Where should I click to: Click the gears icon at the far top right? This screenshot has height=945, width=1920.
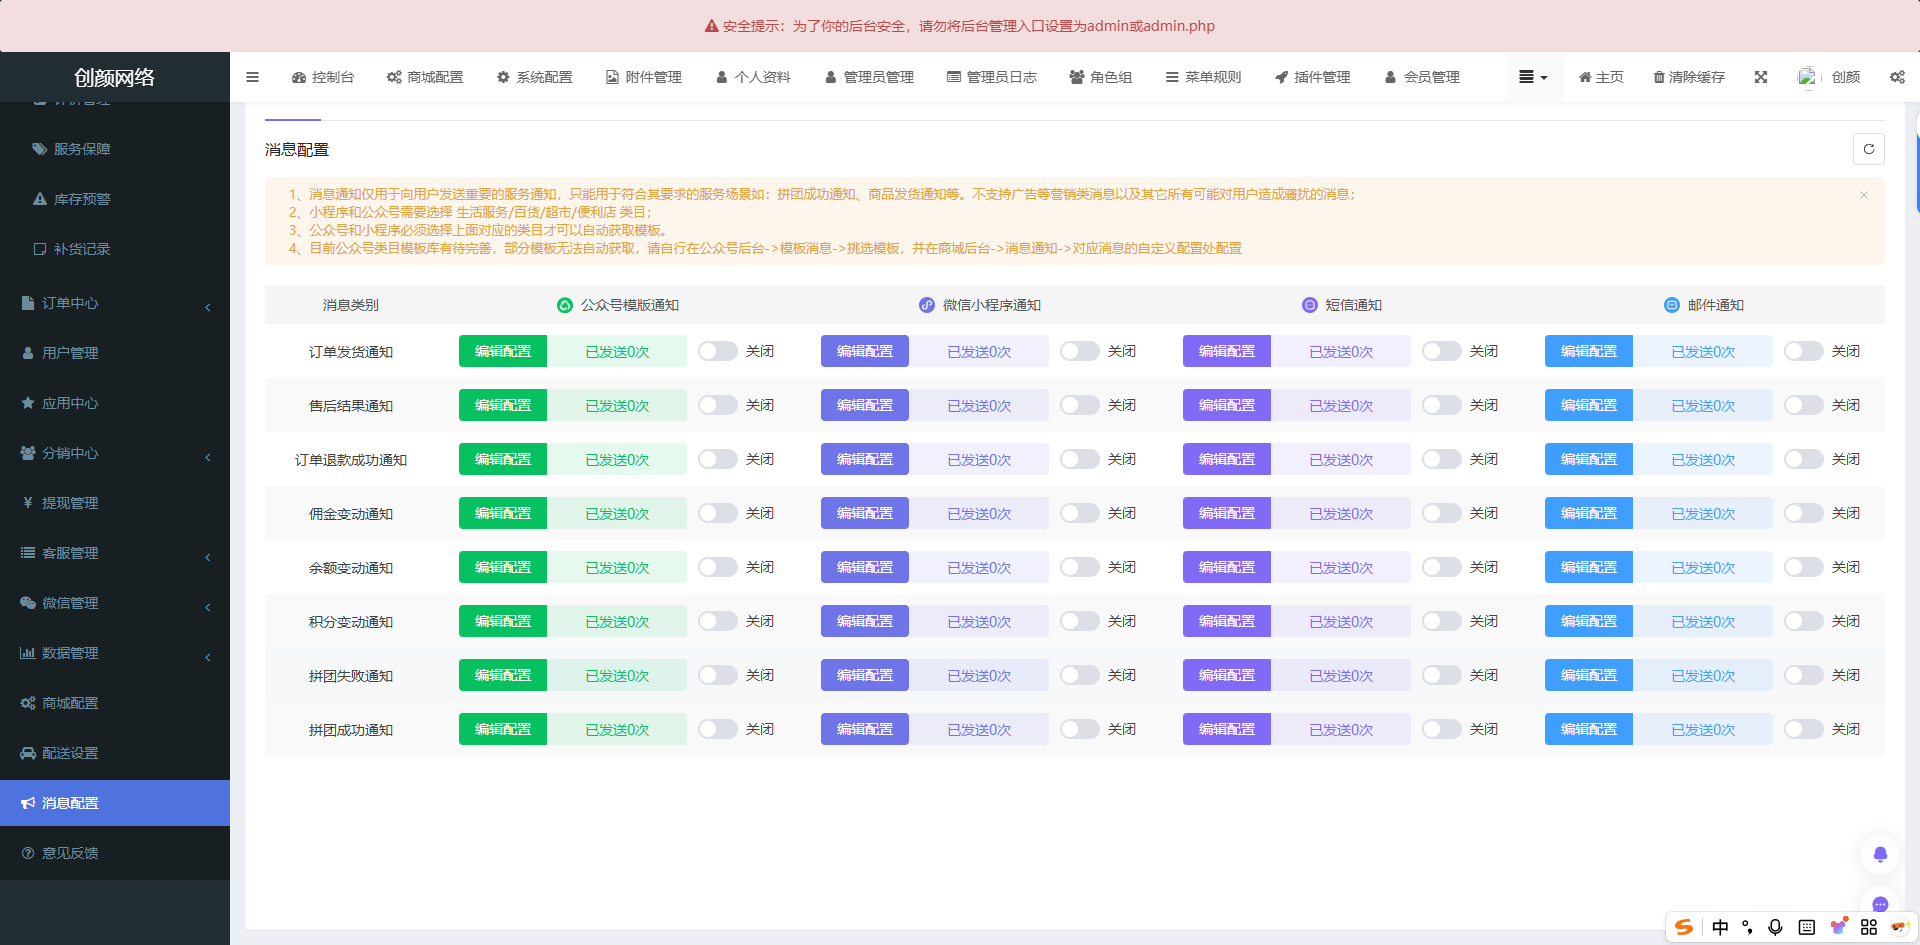click(1897, 77)
